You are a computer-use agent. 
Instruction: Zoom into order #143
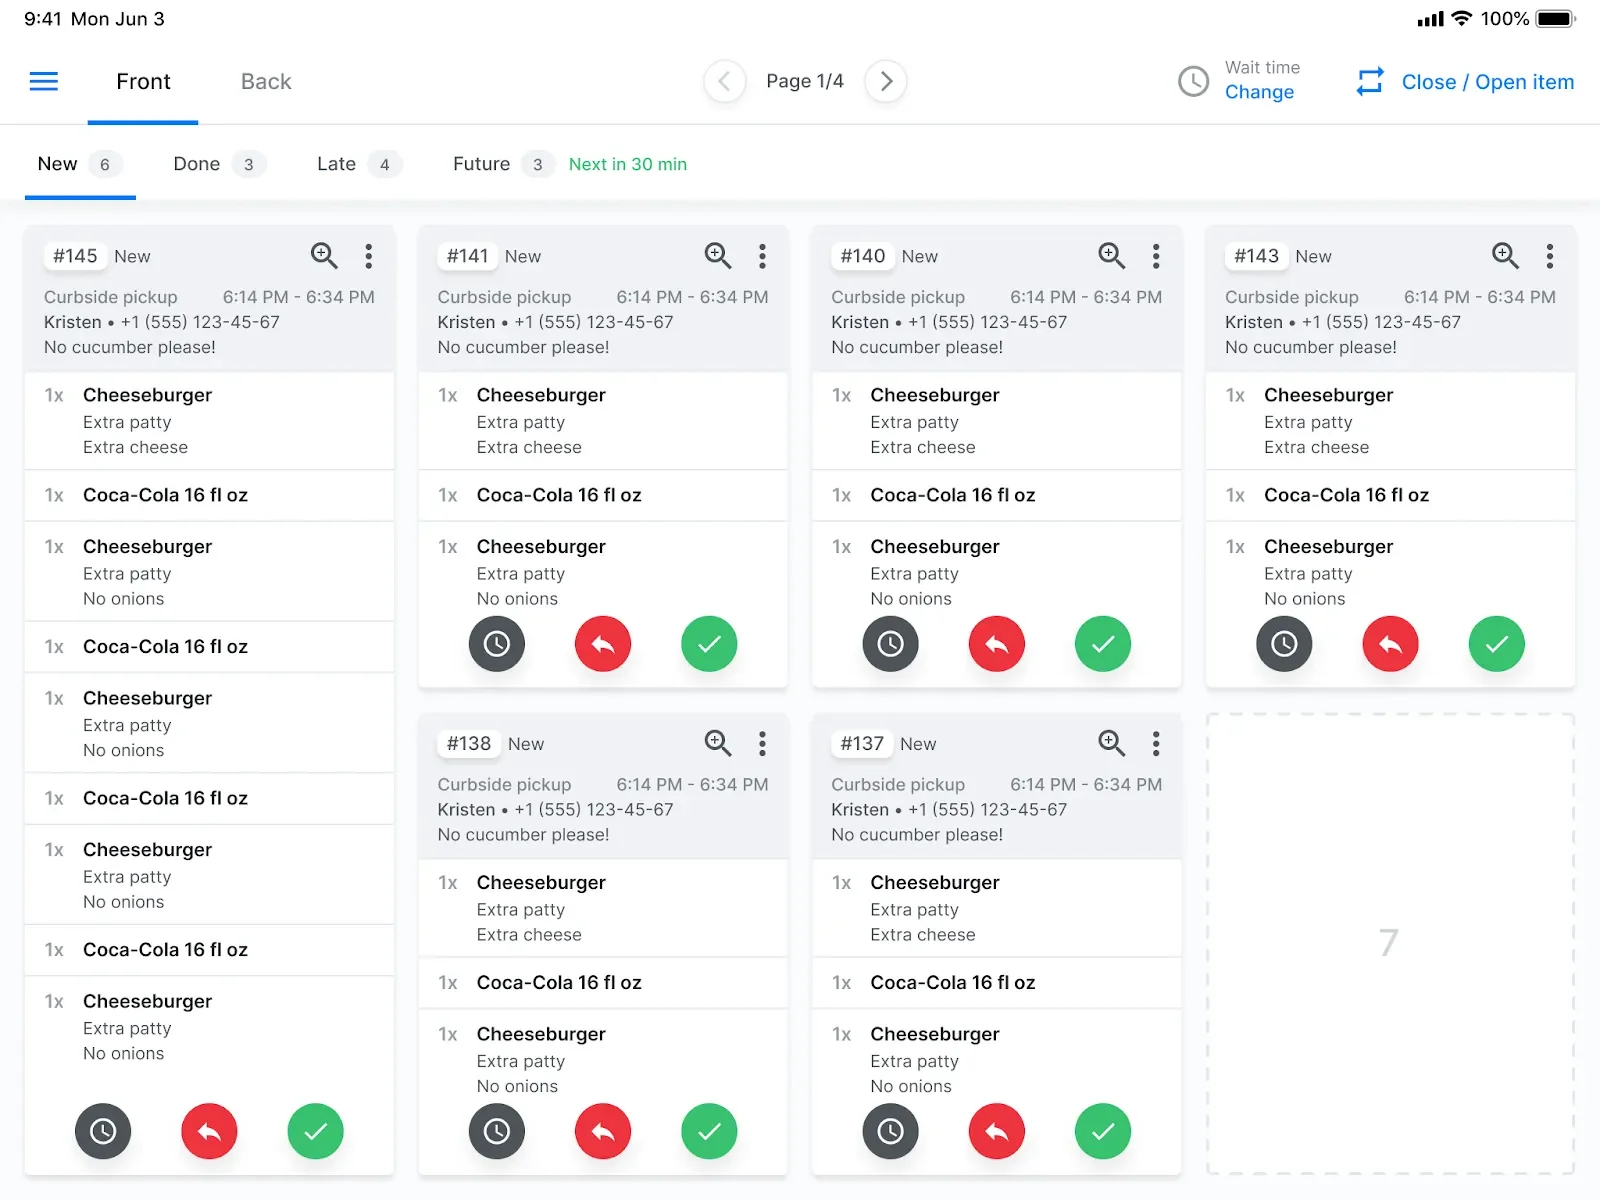click(1505, 256)
